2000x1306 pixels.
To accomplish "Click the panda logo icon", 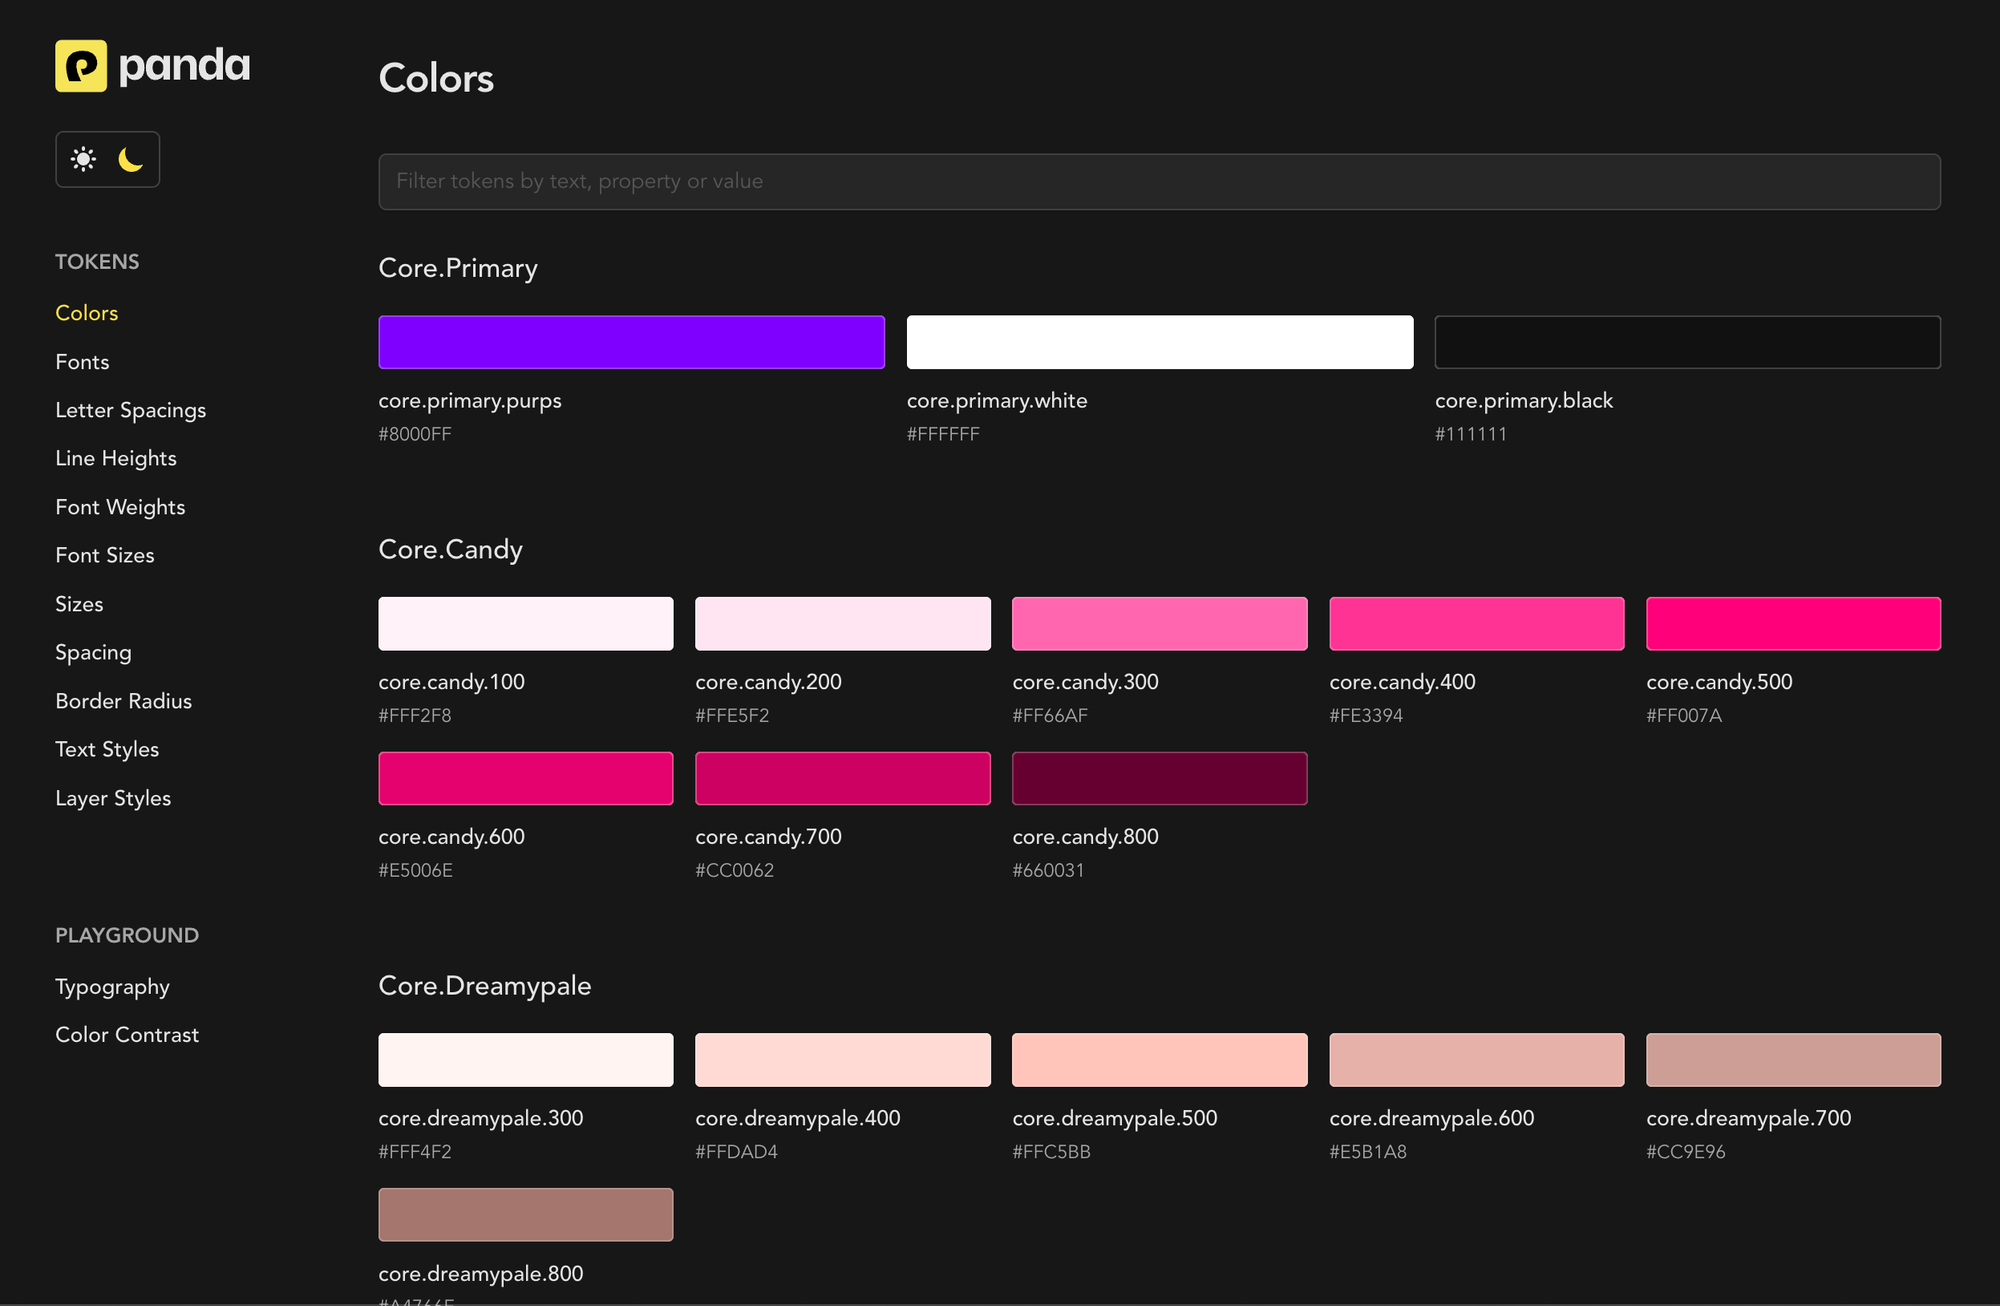I will pos(81,66).
